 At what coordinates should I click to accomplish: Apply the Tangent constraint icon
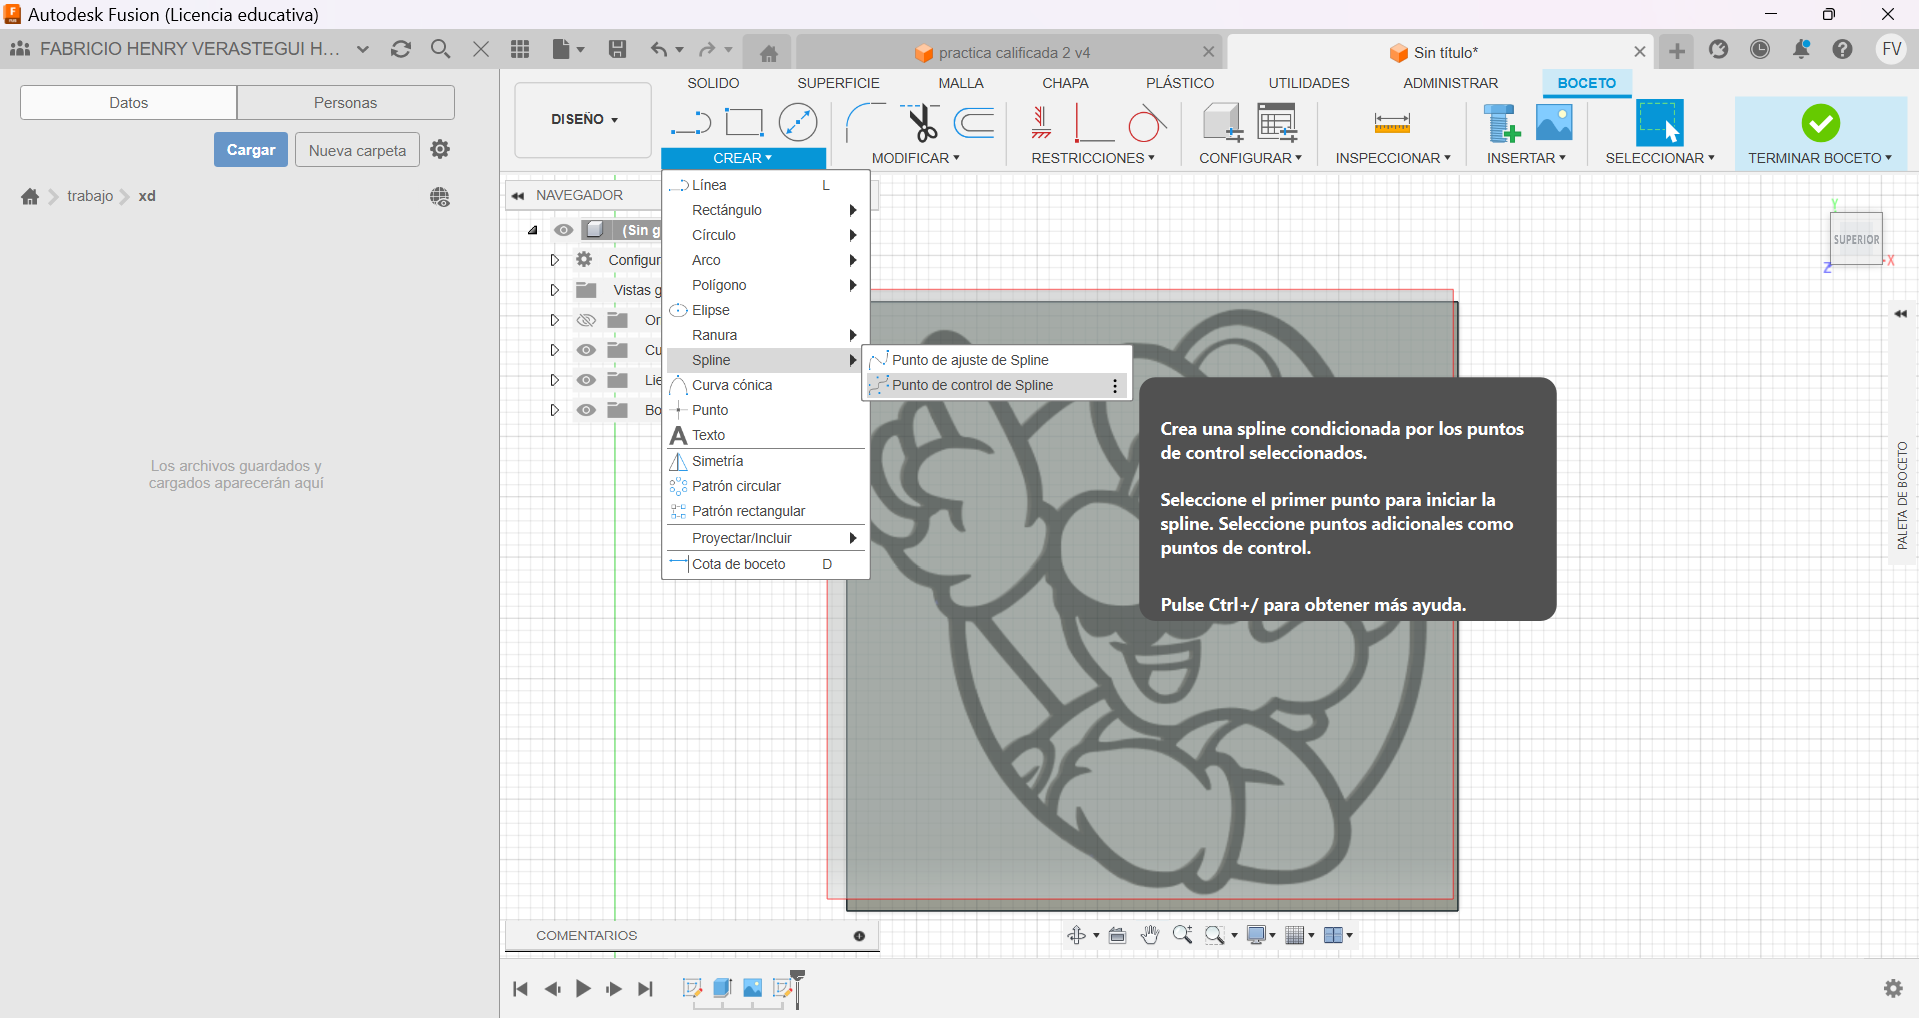point(1147,123)
